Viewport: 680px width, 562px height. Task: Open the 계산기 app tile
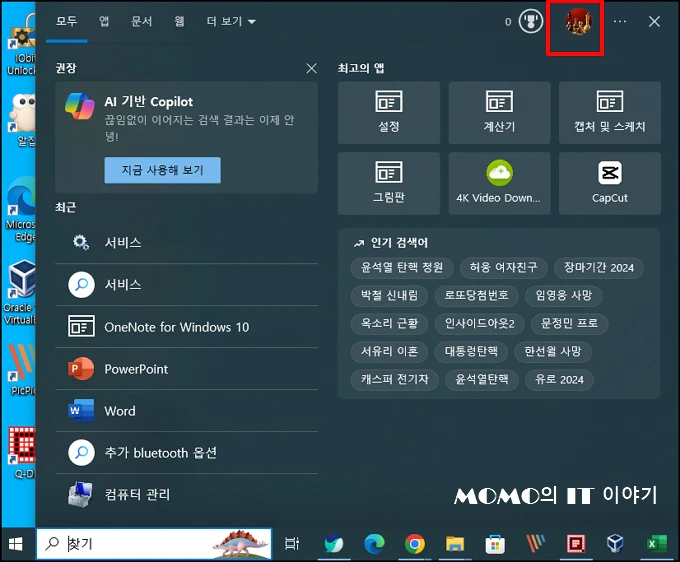[x=499, y=112]
